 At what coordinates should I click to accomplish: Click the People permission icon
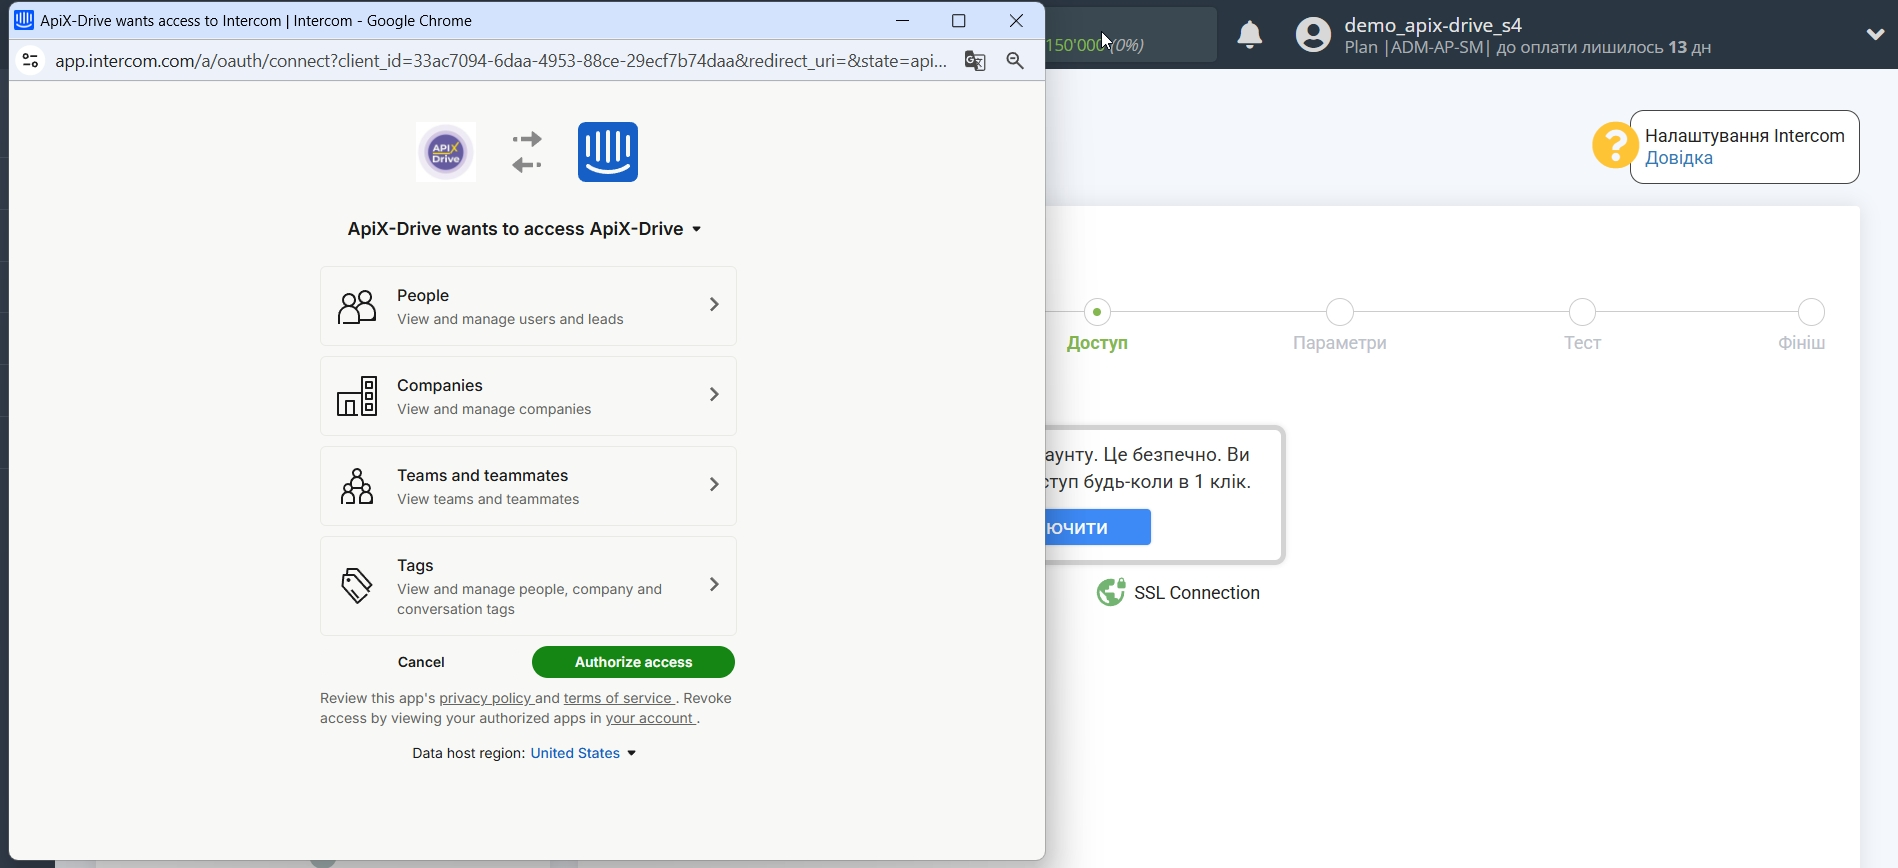pyautogui.click(x=357, y=307)
